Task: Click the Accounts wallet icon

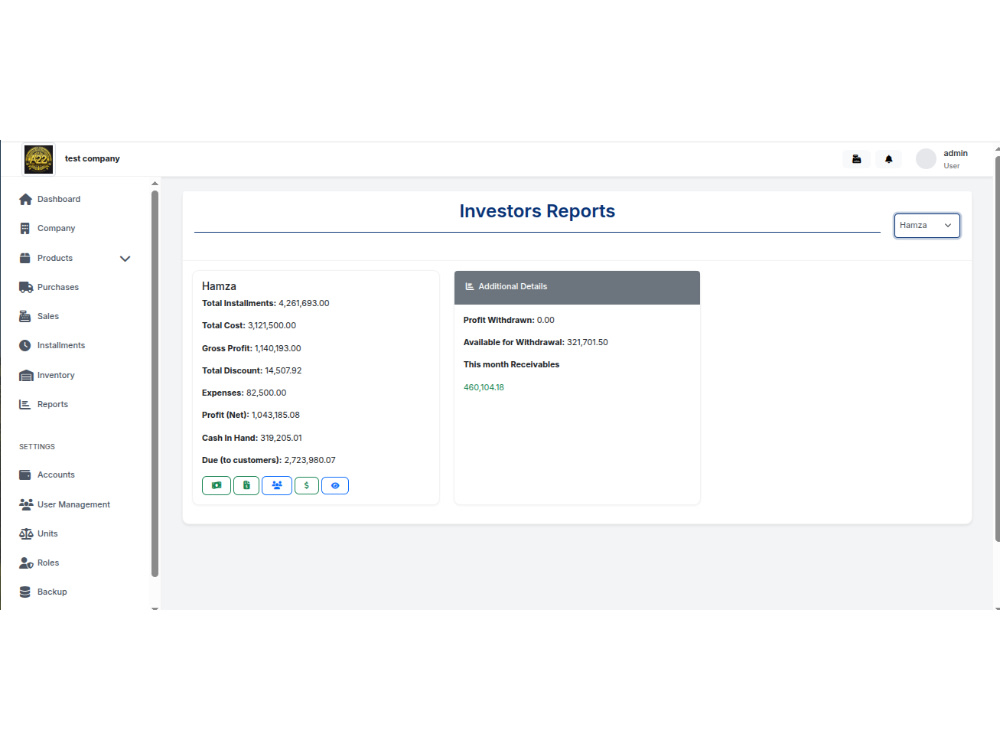Action: pos(25,475)
